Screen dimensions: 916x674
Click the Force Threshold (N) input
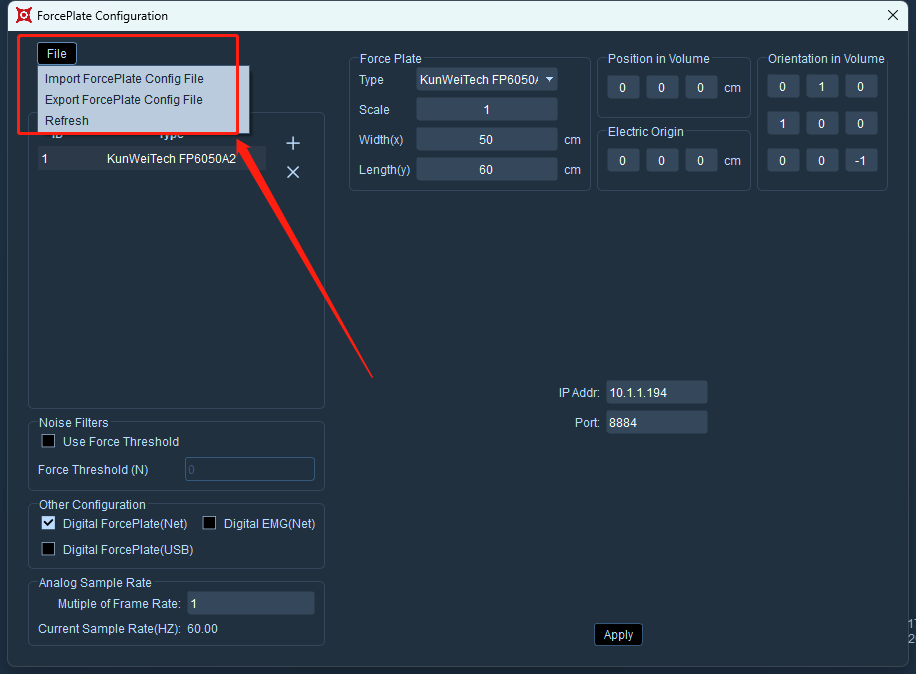[250, 469]
